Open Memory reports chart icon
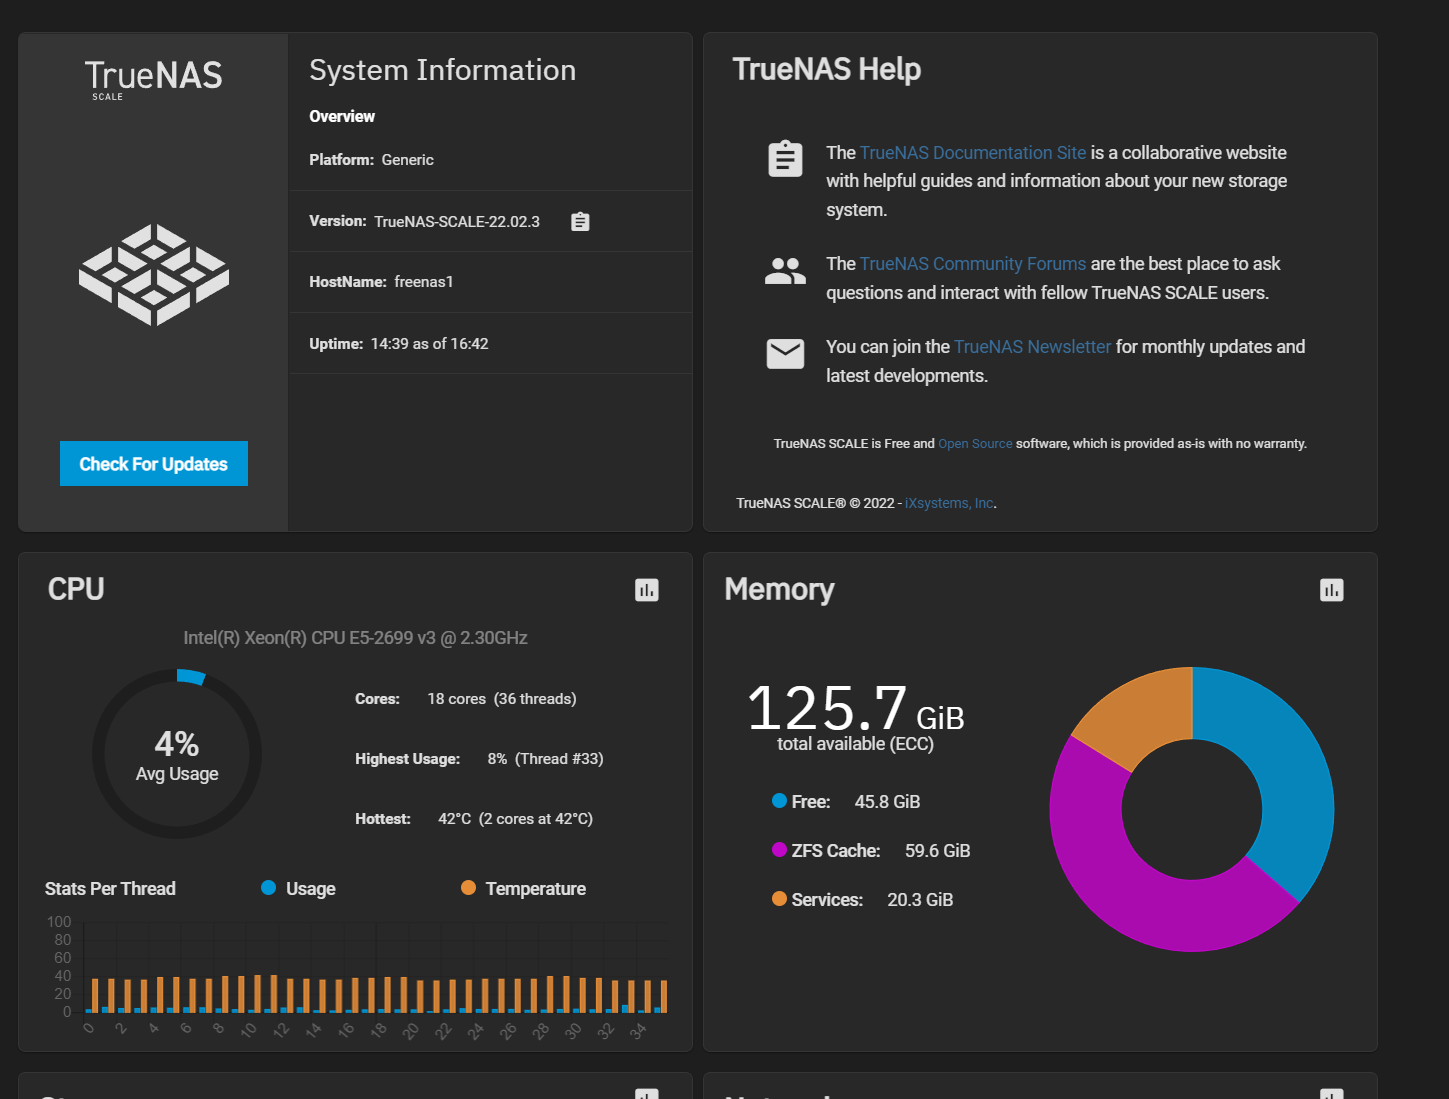The image size is (1449, 1099). [1332, 590]
